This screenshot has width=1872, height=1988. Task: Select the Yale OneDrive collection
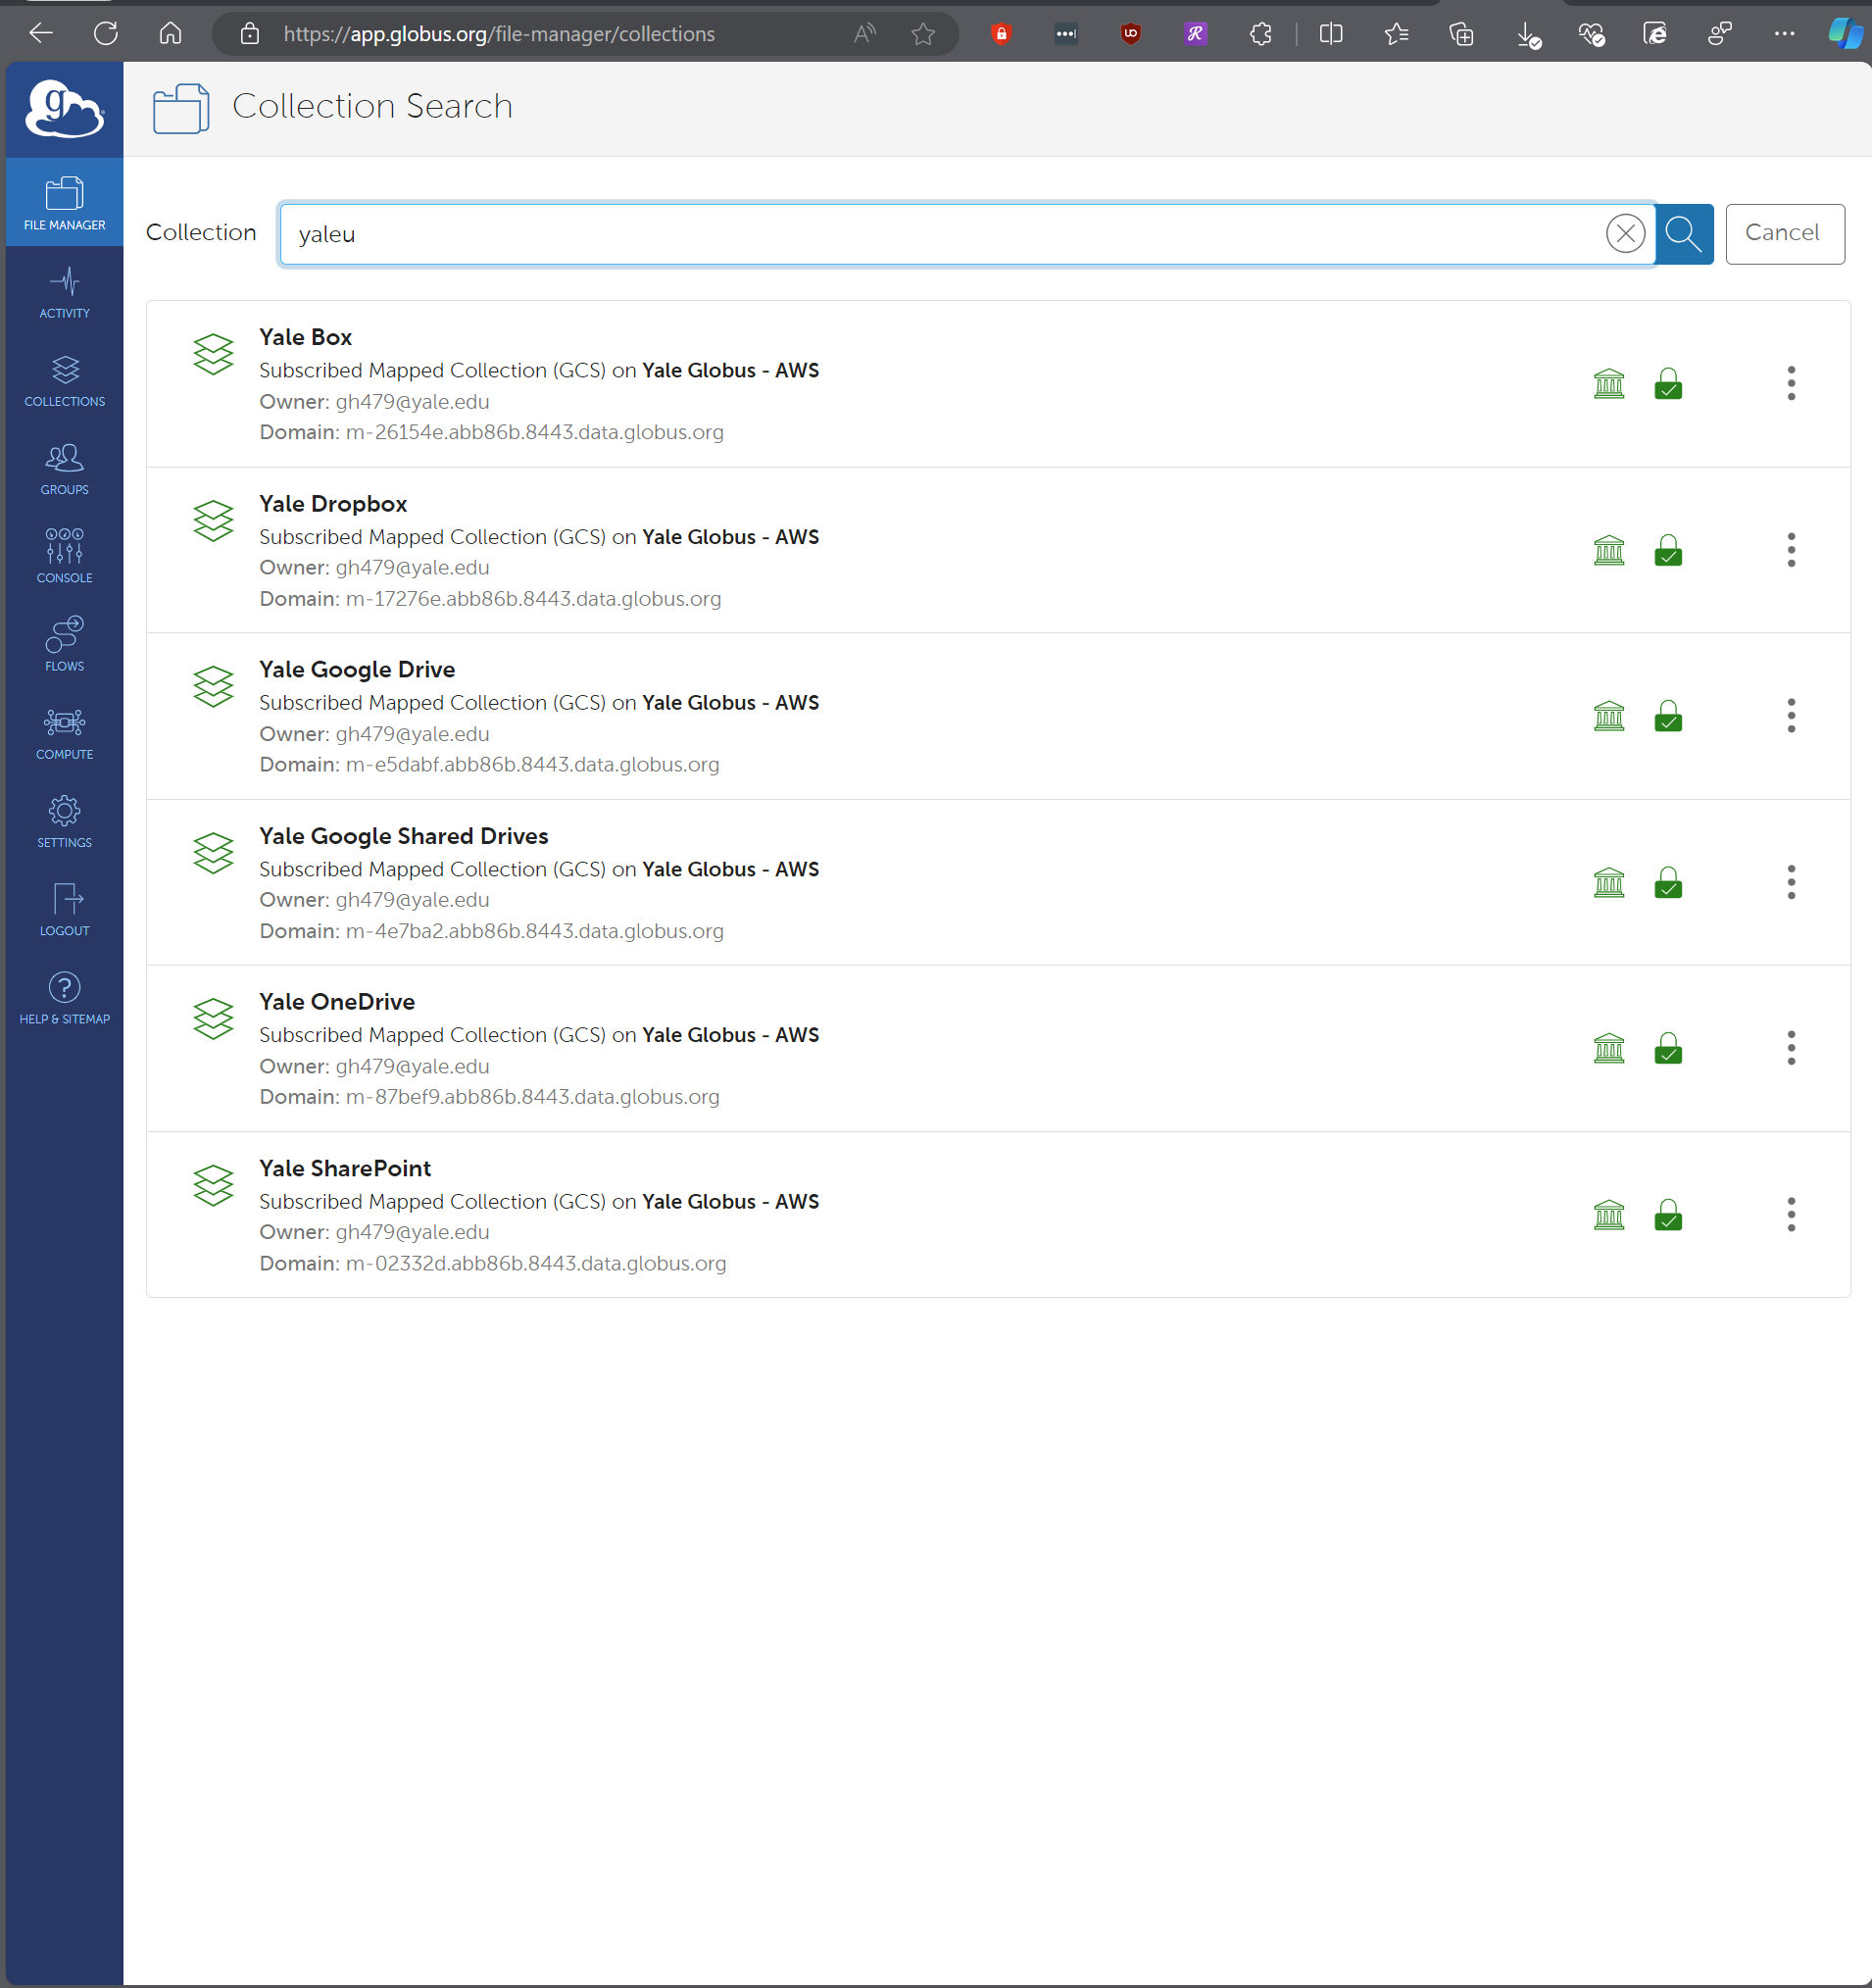tap(337, 1002)
